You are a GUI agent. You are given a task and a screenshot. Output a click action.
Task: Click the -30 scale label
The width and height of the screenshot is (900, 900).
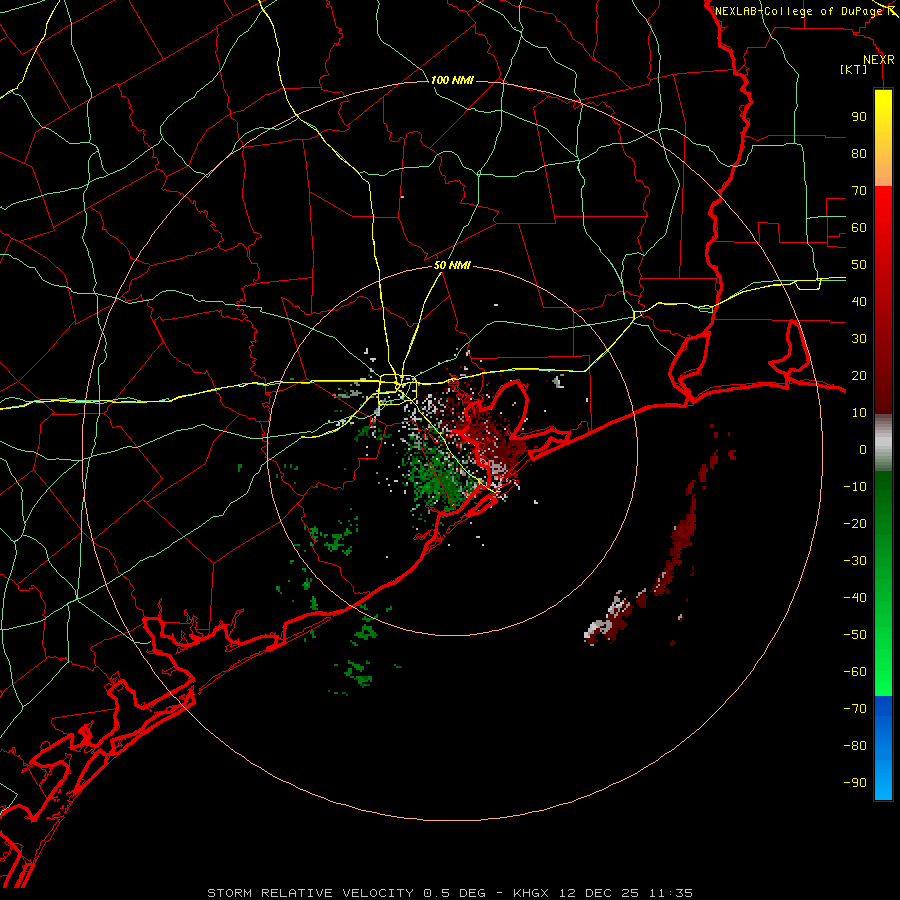click(x=855, y=561)
